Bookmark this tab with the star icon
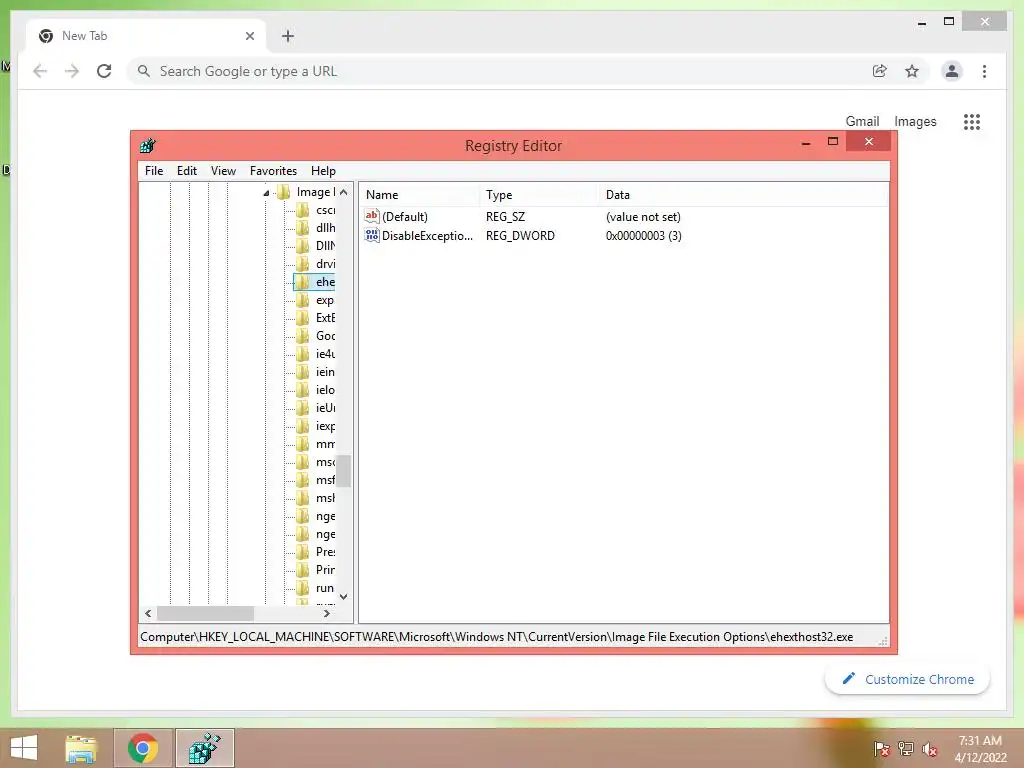Image resolution: width=1024 pixels, height=768 pixels. (912, 71)
